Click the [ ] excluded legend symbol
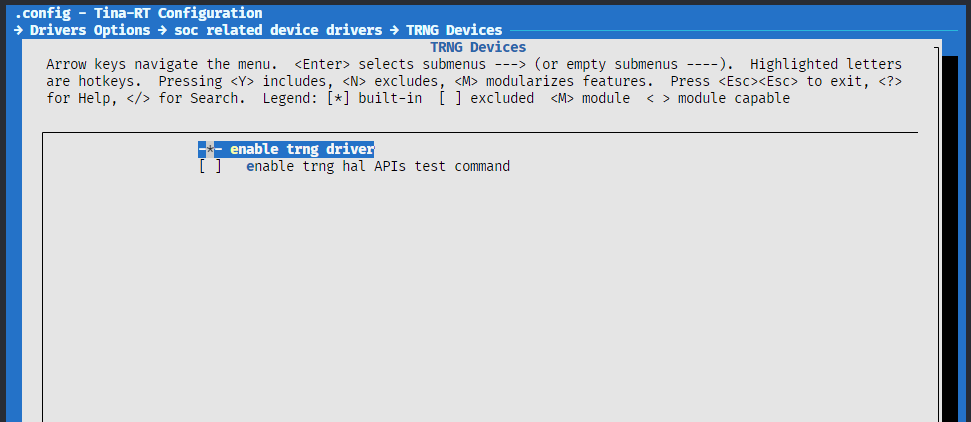 tap(450, 98)
